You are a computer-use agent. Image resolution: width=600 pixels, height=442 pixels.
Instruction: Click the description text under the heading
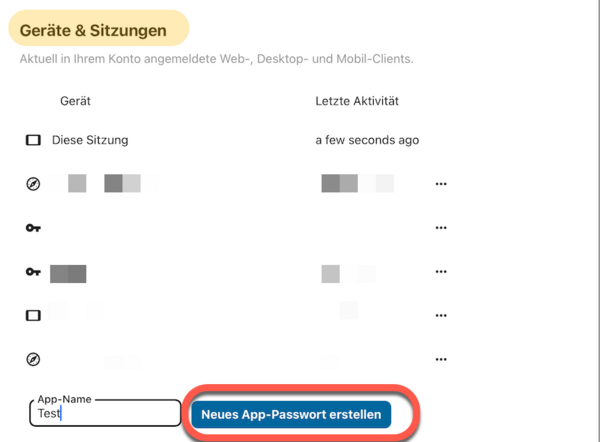tap(216, 60)
